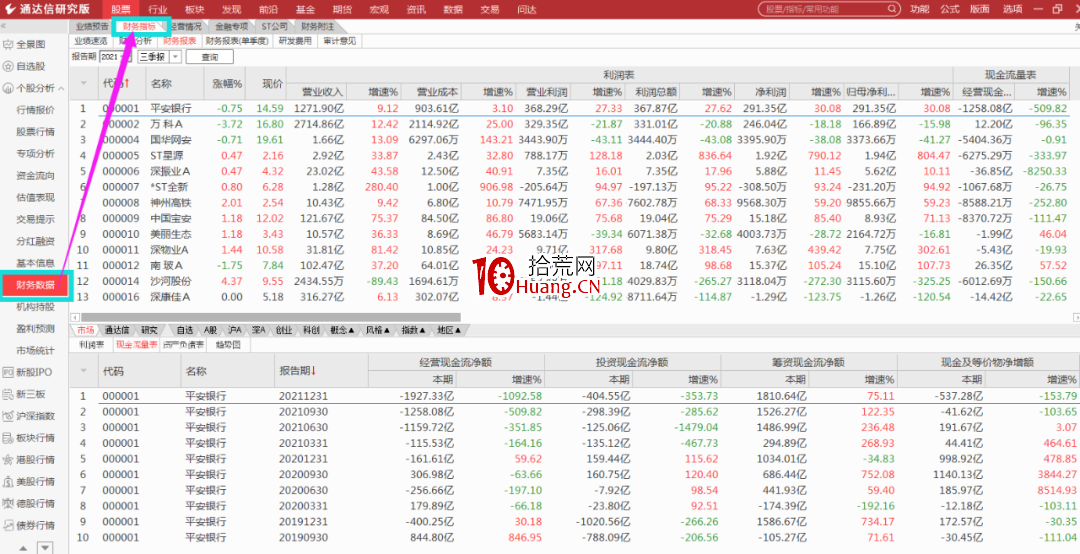Click the stock search input field
The height and width of the screenshot is (554, 1080).
pyautogui.click(x=829, y=9)
